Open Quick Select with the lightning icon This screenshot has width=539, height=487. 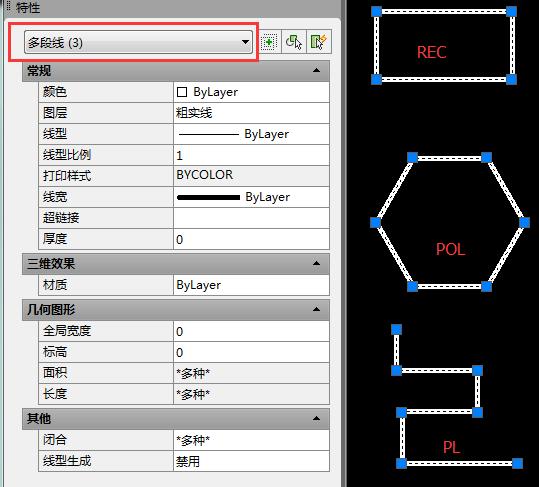tap(318, 42)
